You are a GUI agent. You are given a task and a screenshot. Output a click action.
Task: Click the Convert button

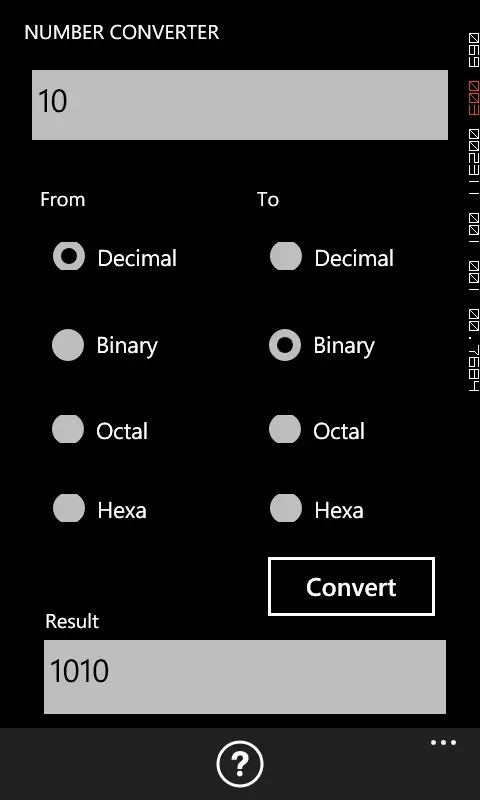pyautogui.click(x=351, y=587)
